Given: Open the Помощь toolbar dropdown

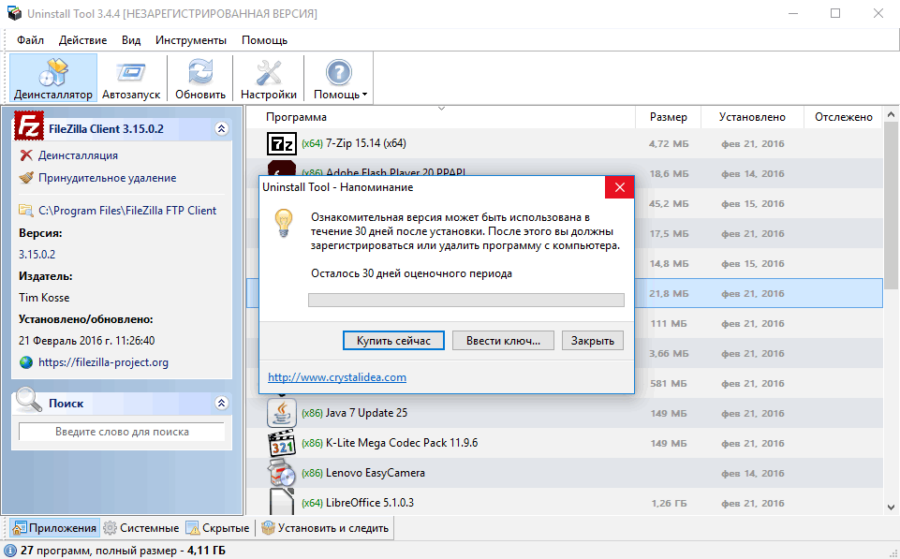Looking at the screenshot, I should (x=339, y=79).
